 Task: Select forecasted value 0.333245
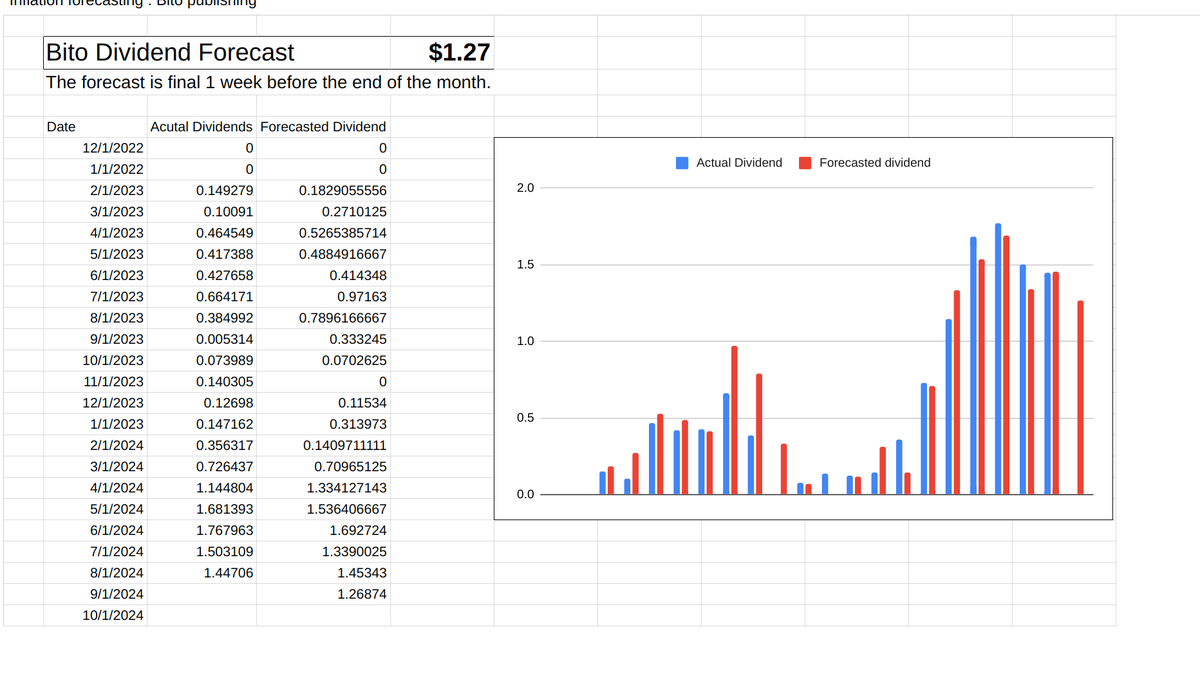coord(323,339)
